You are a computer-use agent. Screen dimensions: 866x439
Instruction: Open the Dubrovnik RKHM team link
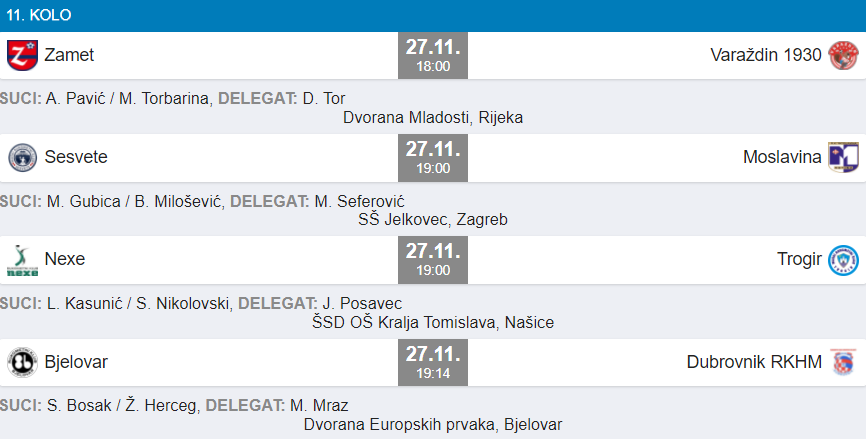coord(754,362)
